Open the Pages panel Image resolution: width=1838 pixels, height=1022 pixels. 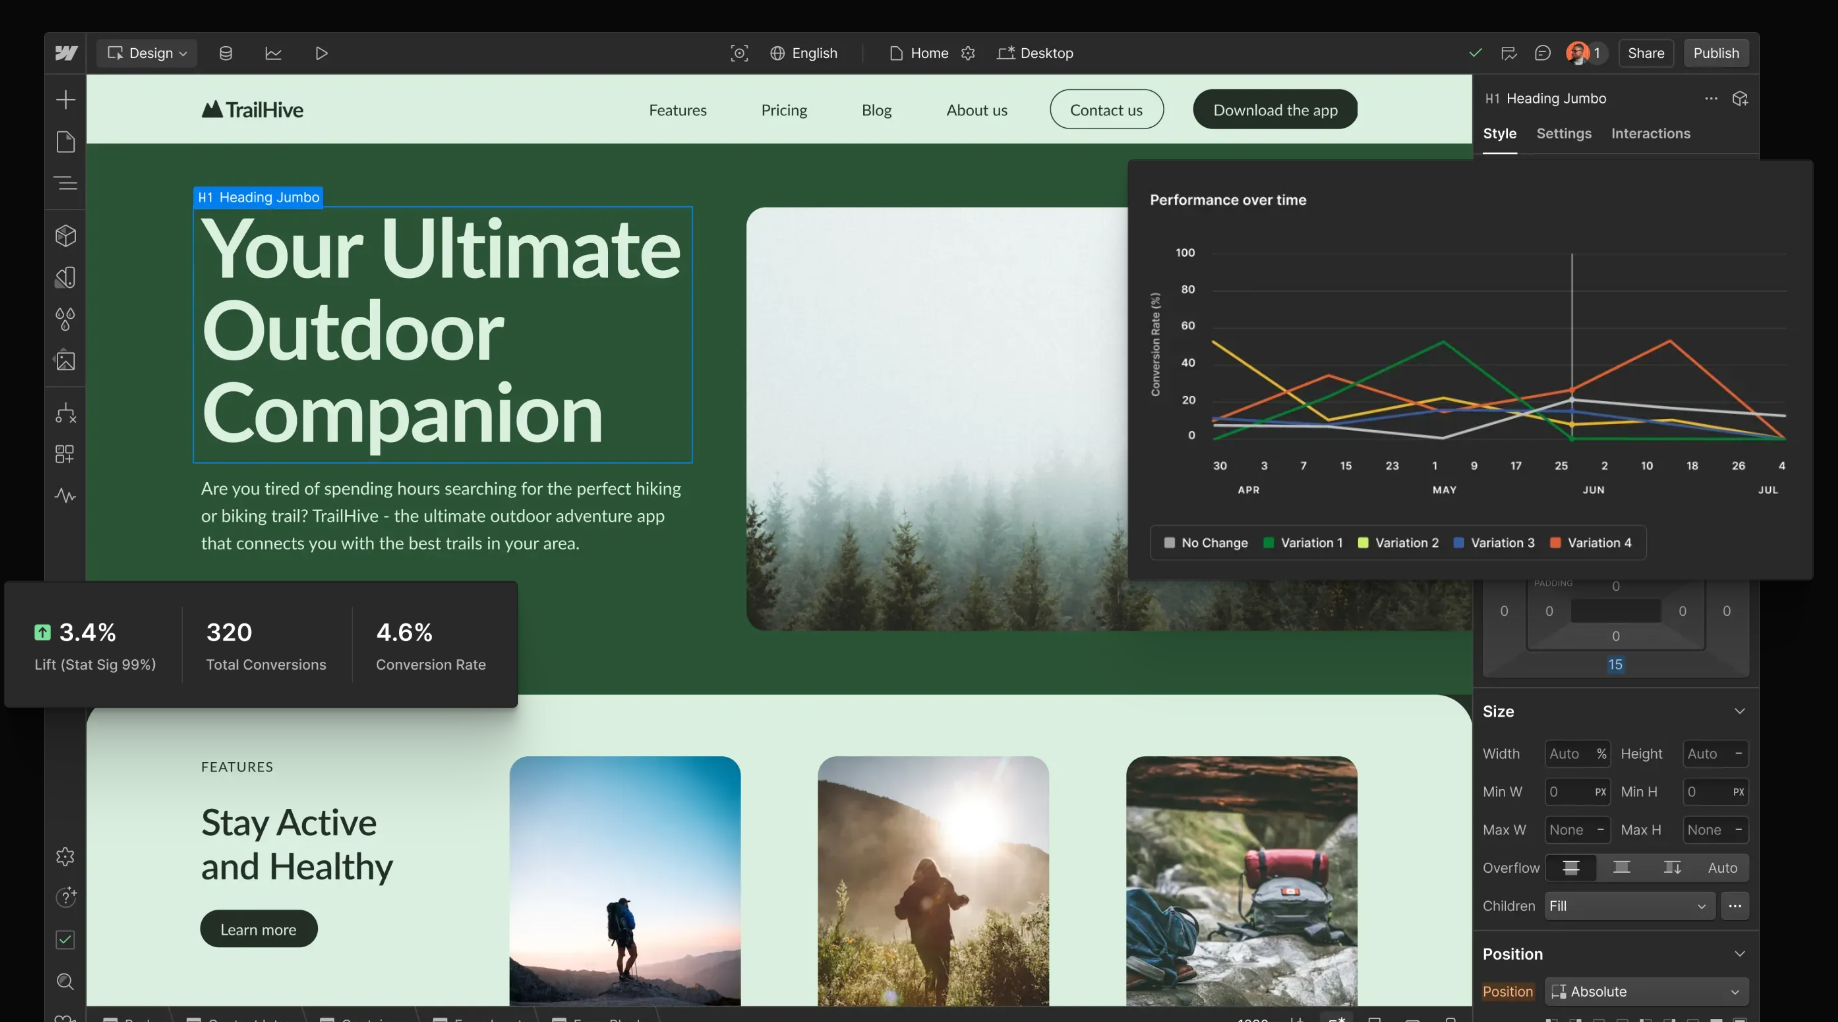pos(65,141)
